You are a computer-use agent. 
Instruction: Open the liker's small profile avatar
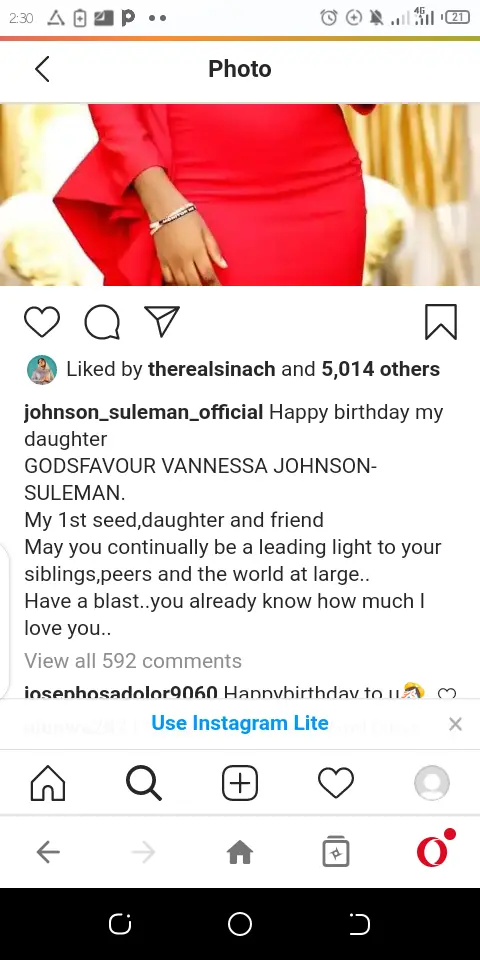(42, 370)
